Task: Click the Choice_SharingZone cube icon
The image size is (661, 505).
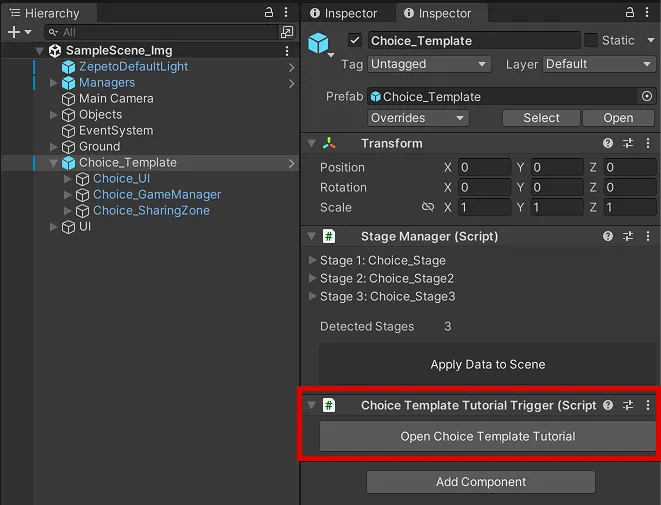Action: pos(82,211)
